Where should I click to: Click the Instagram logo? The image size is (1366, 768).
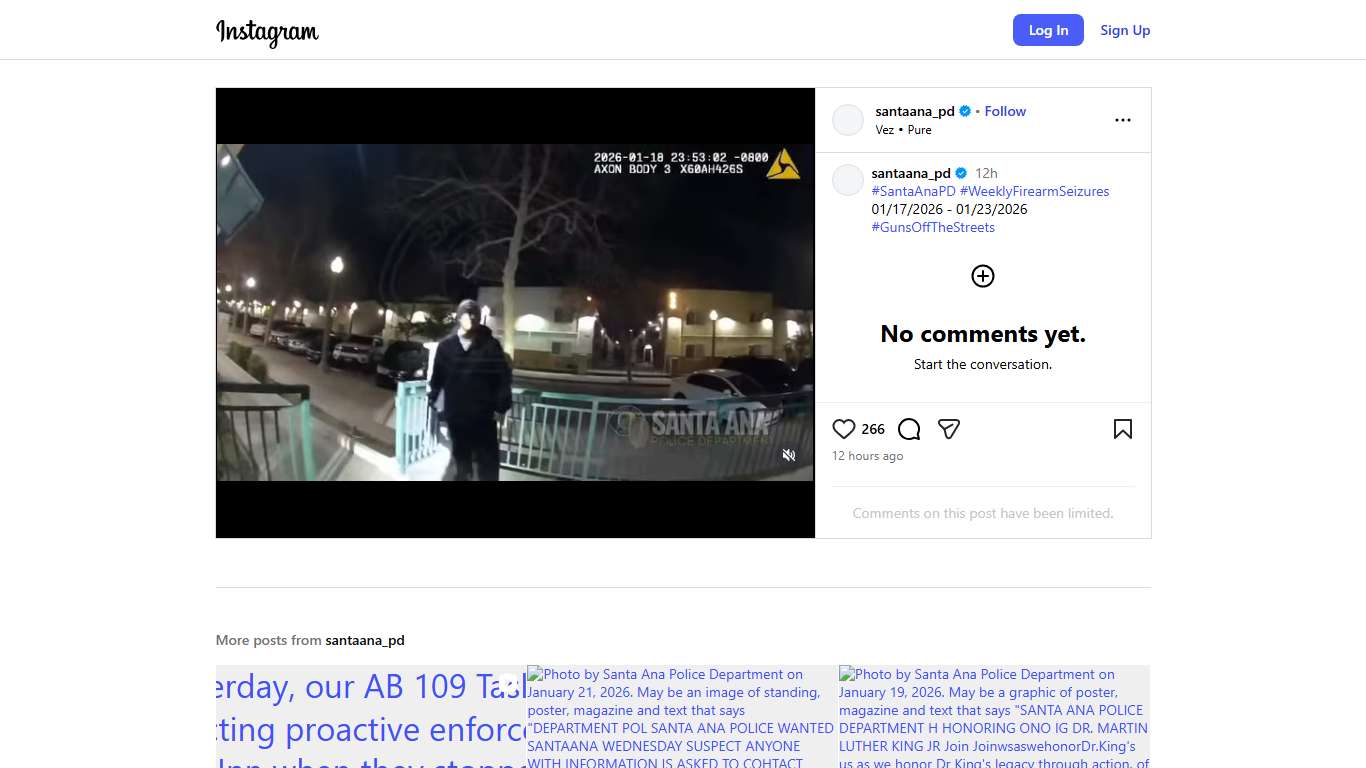[267, 32]
